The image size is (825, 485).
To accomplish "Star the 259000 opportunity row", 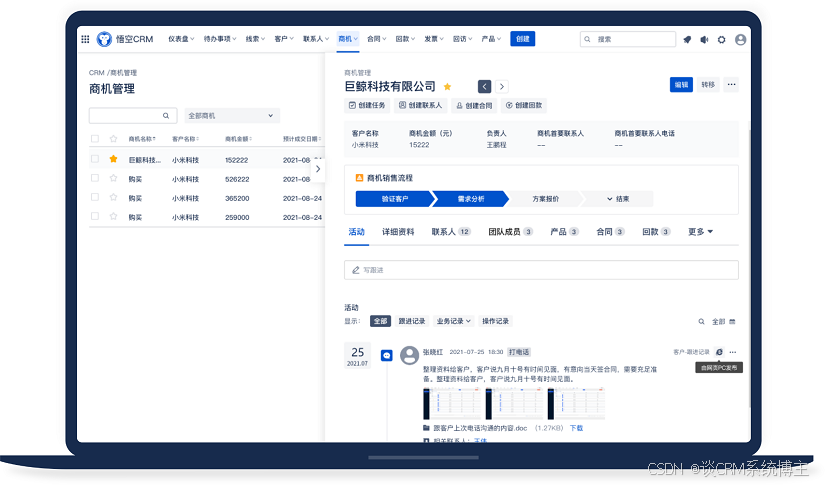I will 113,216.
